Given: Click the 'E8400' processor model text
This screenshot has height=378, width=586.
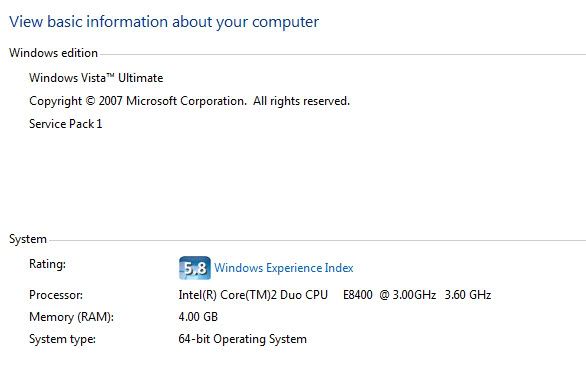Looking at the screenshot, I should [358, 295].
